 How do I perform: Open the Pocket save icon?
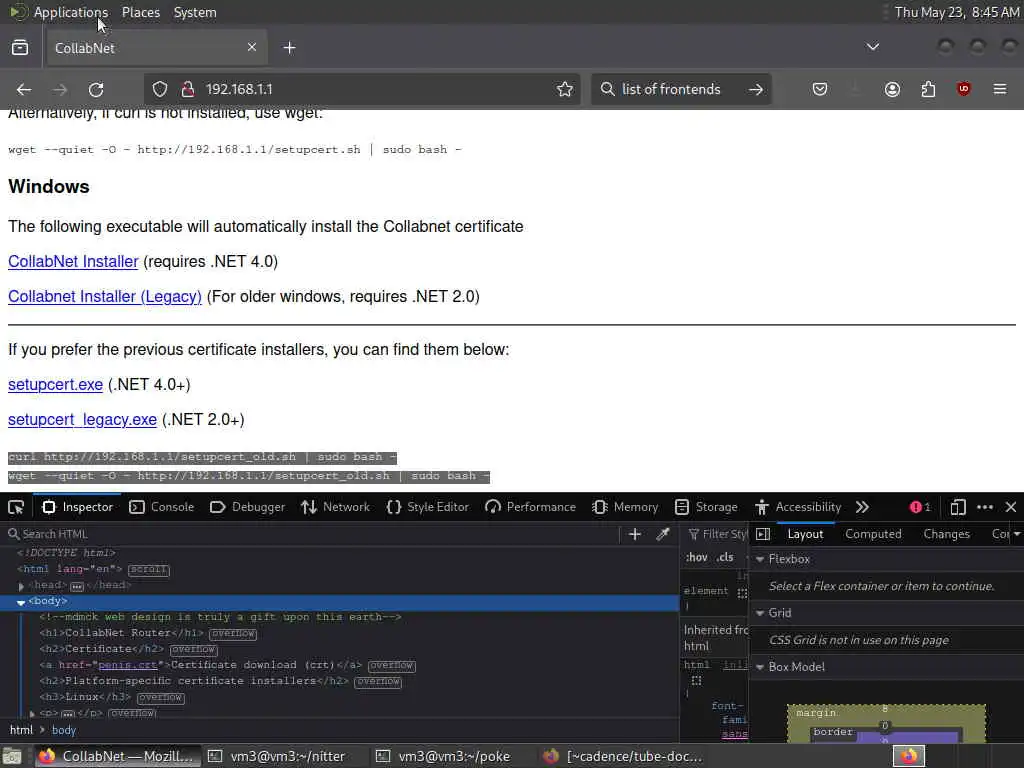click(820, 89)
